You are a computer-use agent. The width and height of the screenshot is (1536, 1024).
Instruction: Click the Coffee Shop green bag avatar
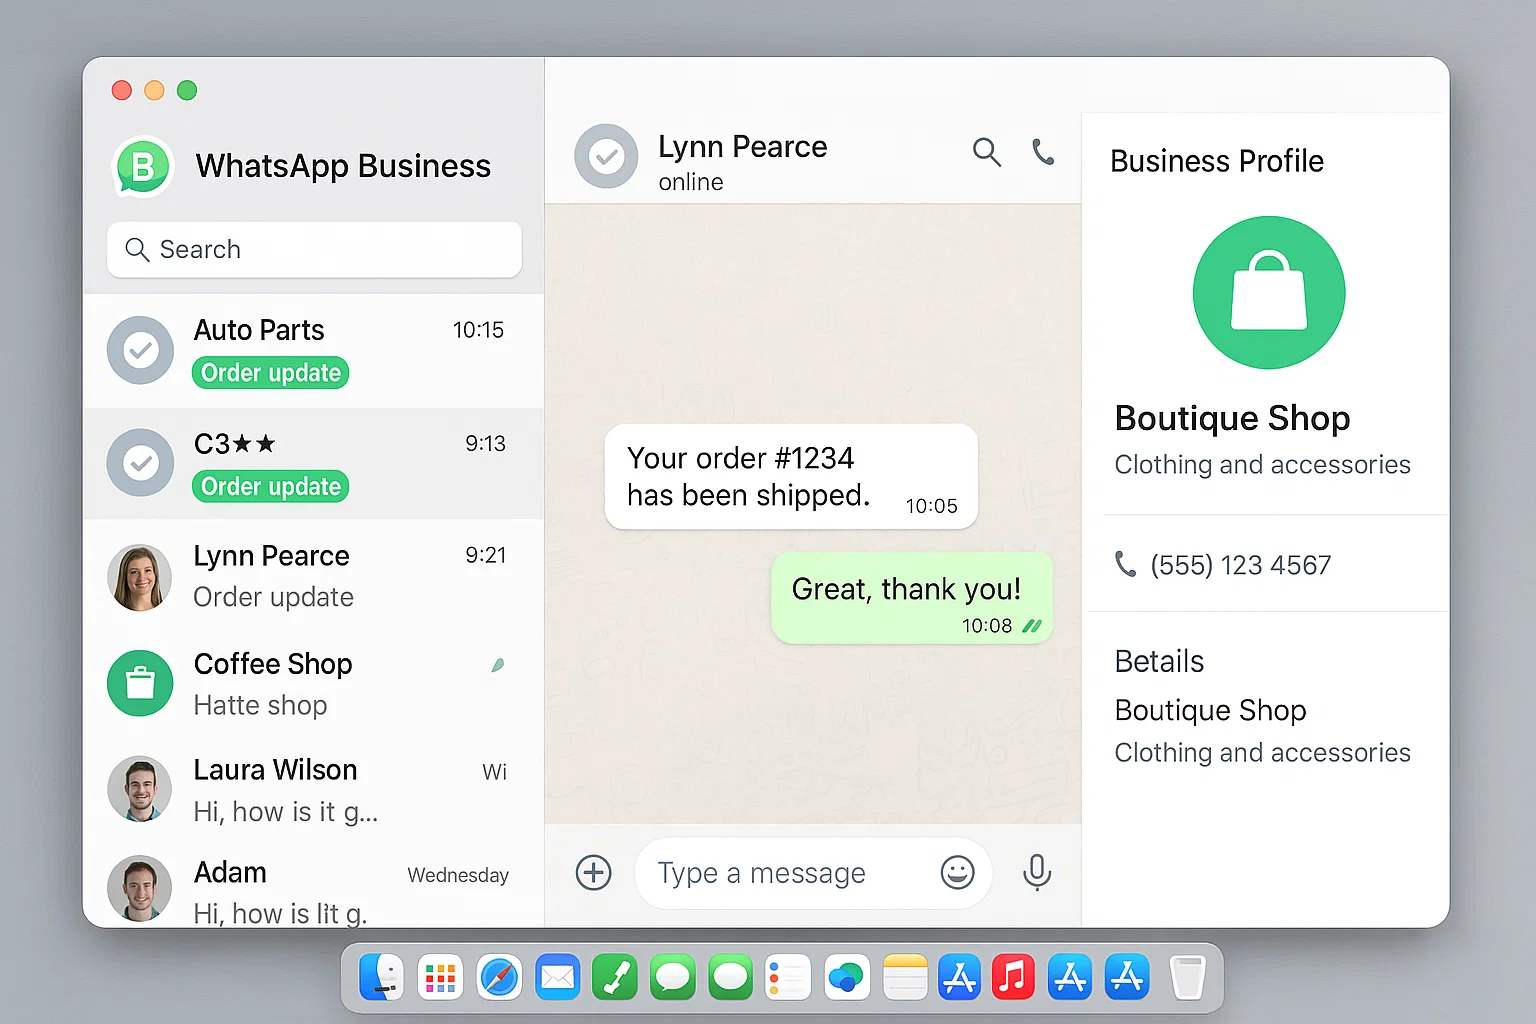[x=140, y=683]
